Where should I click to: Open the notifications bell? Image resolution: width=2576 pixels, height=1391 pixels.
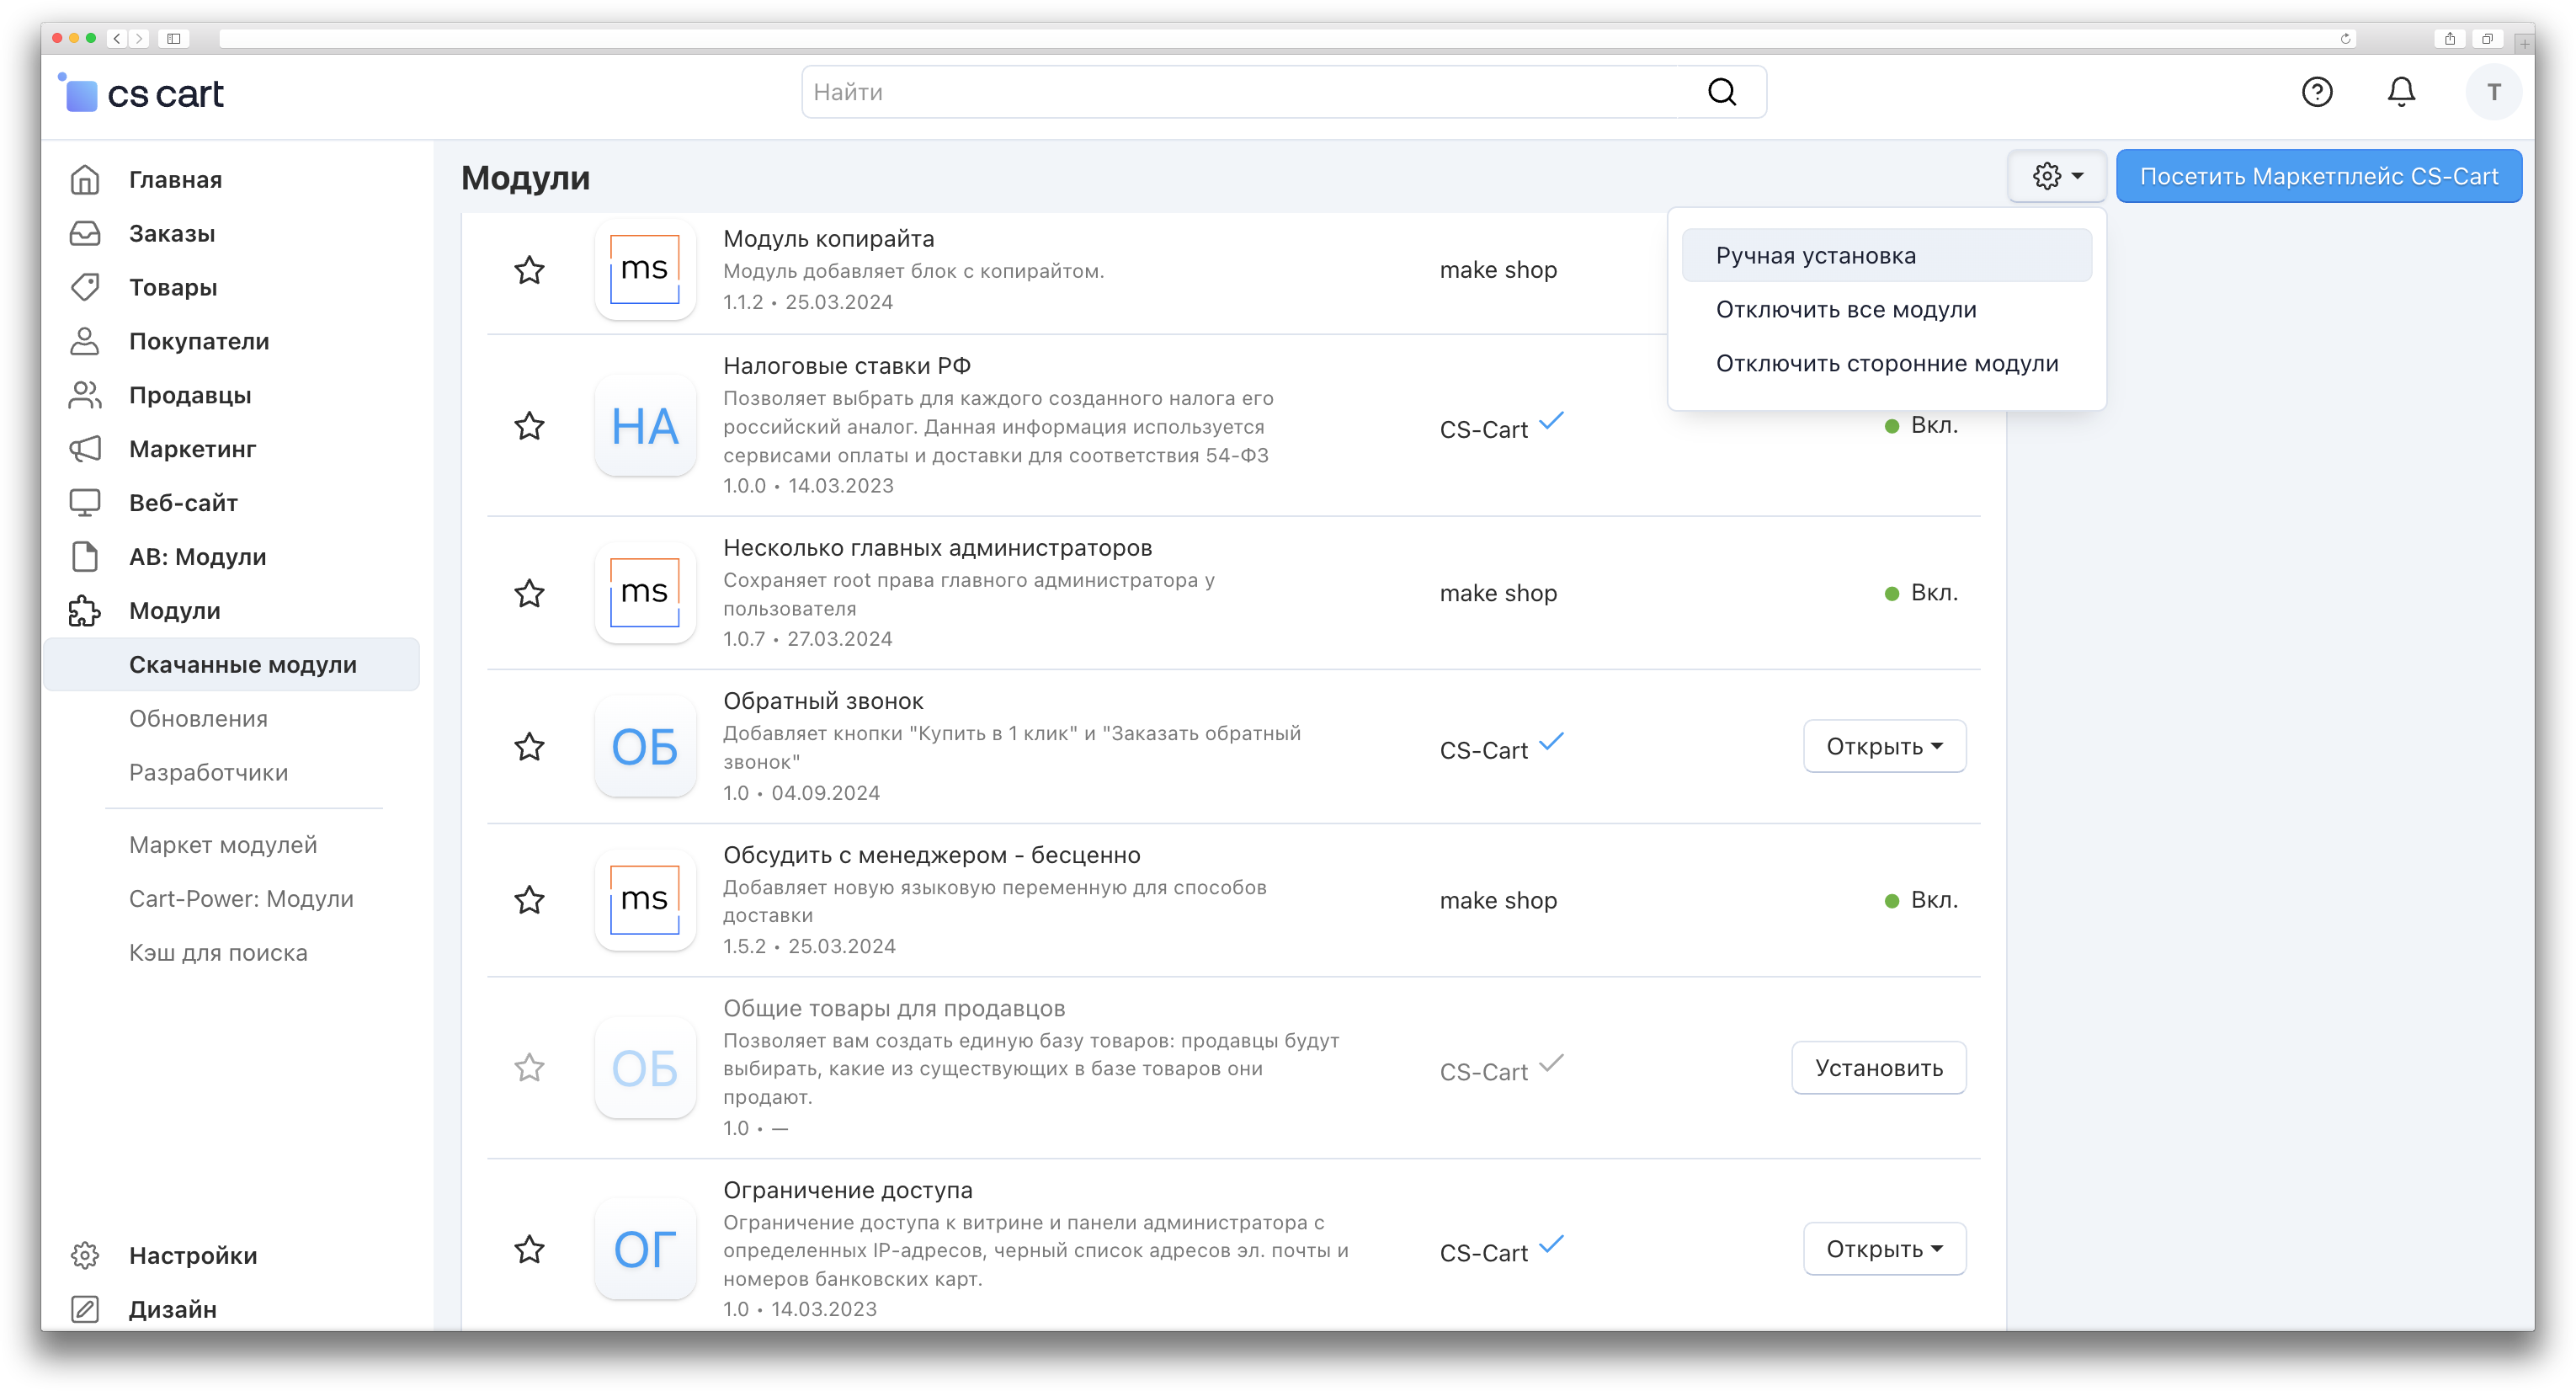tap(2401, 92)
